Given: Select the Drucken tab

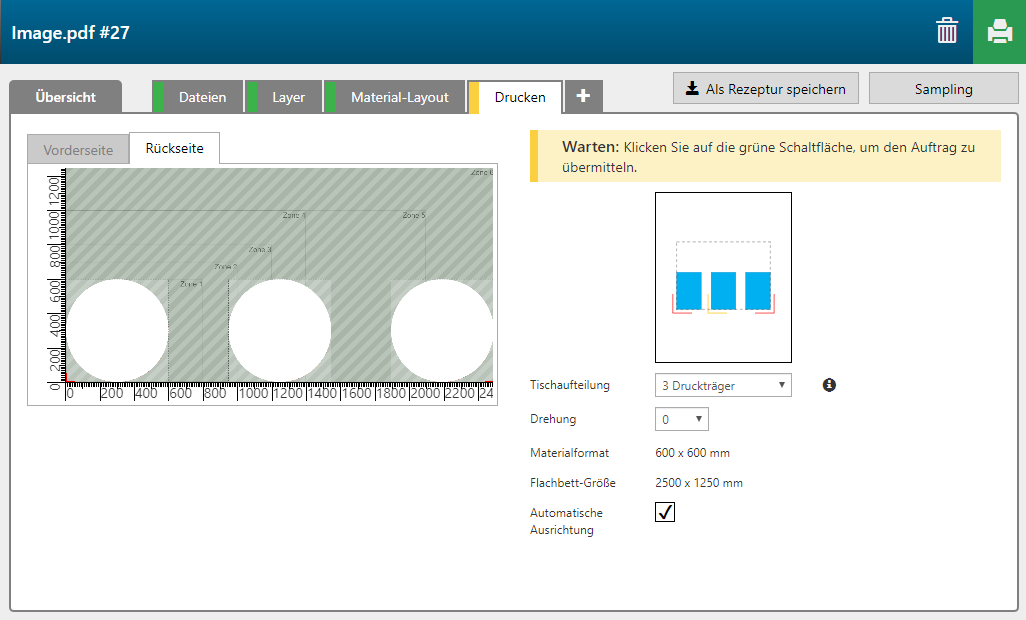Looking at the screenshot, I should click(520, 97).
